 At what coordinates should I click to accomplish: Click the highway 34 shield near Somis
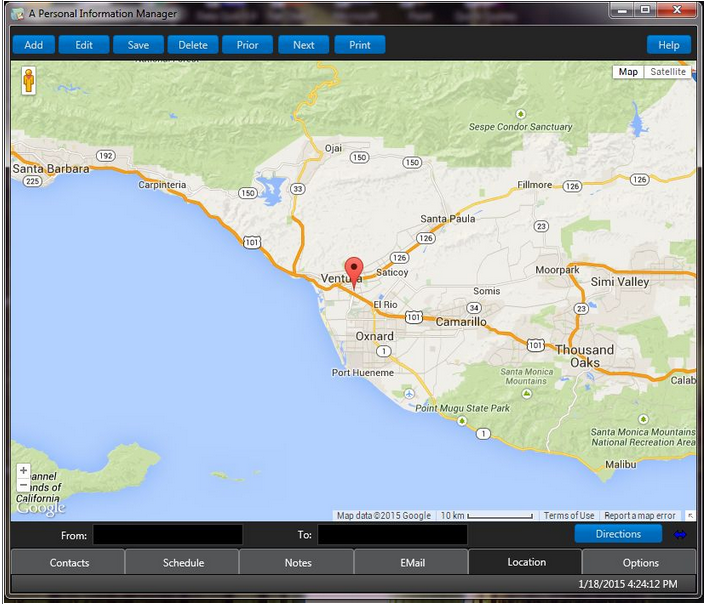pos(473,308)
